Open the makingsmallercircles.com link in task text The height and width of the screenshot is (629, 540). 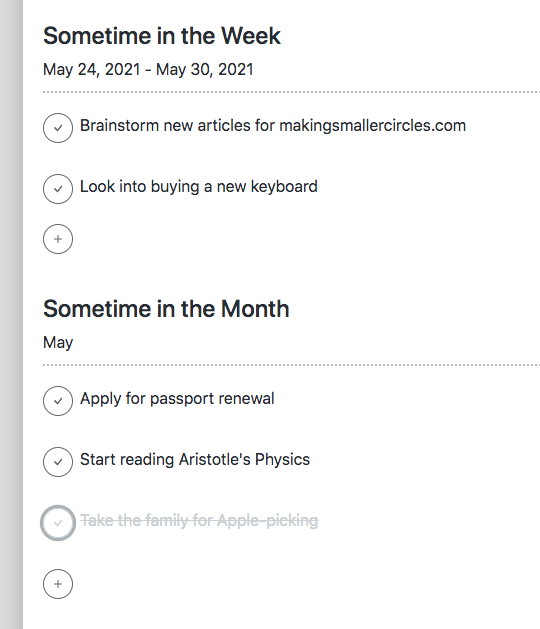click(x=372, y=126)
